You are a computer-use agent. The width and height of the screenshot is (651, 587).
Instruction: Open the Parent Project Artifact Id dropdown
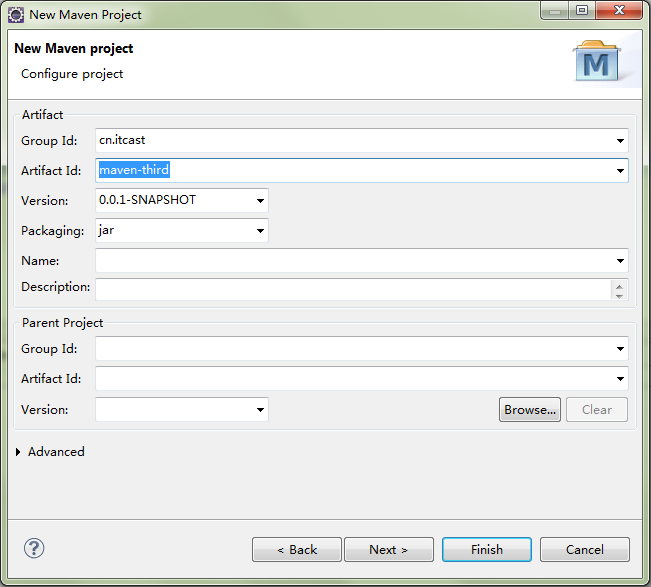(x=621, y=380)
